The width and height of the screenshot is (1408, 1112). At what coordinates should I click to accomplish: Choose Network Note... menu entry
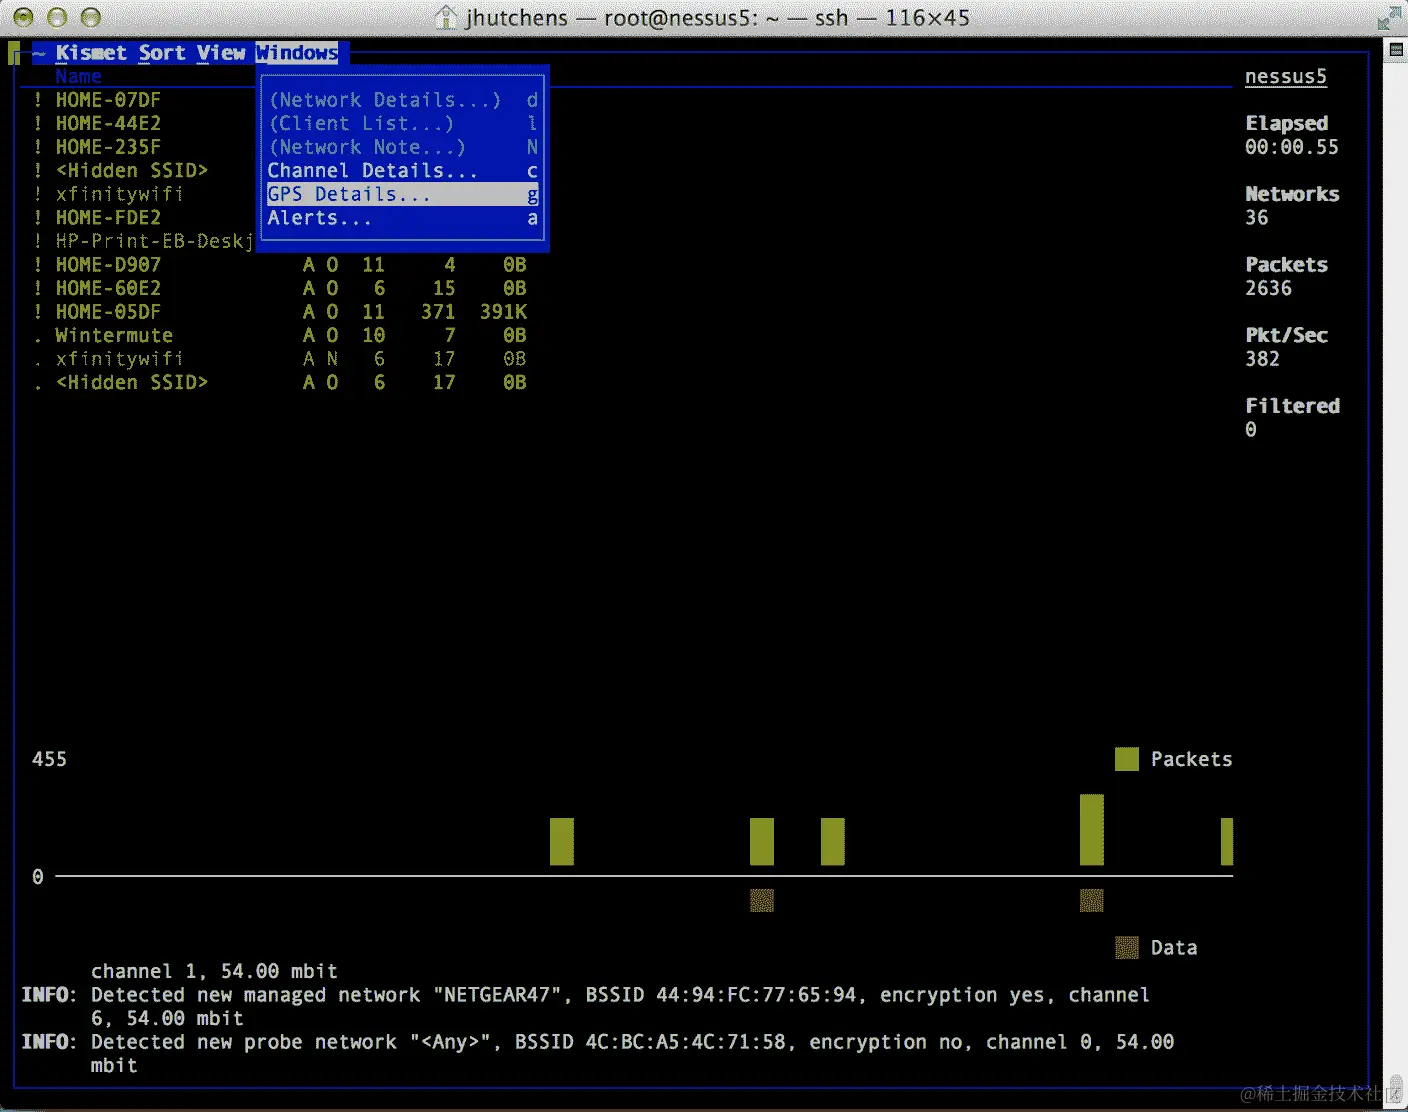[x=403, y=147]
